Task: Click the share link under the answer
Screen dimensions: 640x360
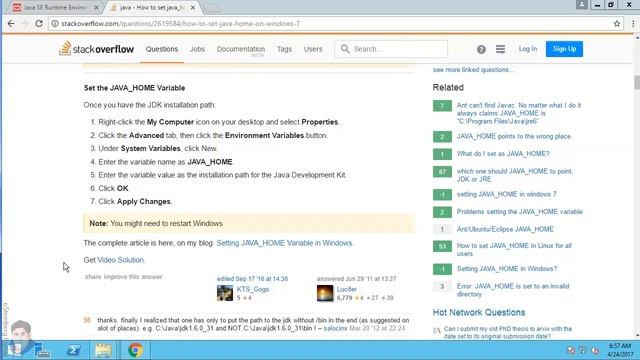Action: (93, 277)
